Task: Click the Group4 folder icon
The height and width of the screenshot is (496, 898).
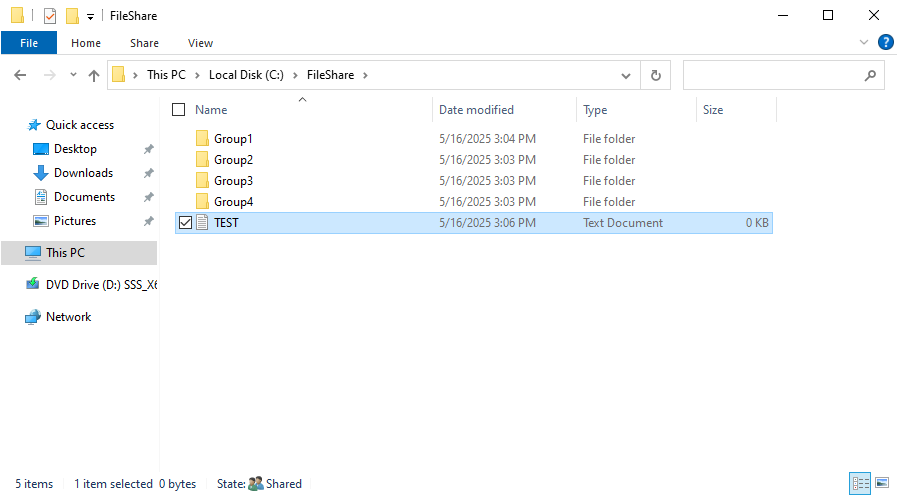Action: pos(202,201)
